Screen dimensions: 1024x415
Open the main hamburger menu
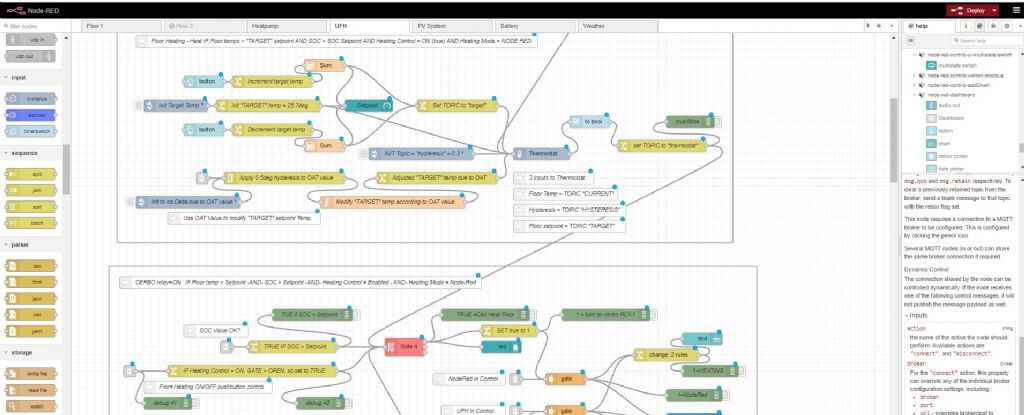tap(1015, 10)
